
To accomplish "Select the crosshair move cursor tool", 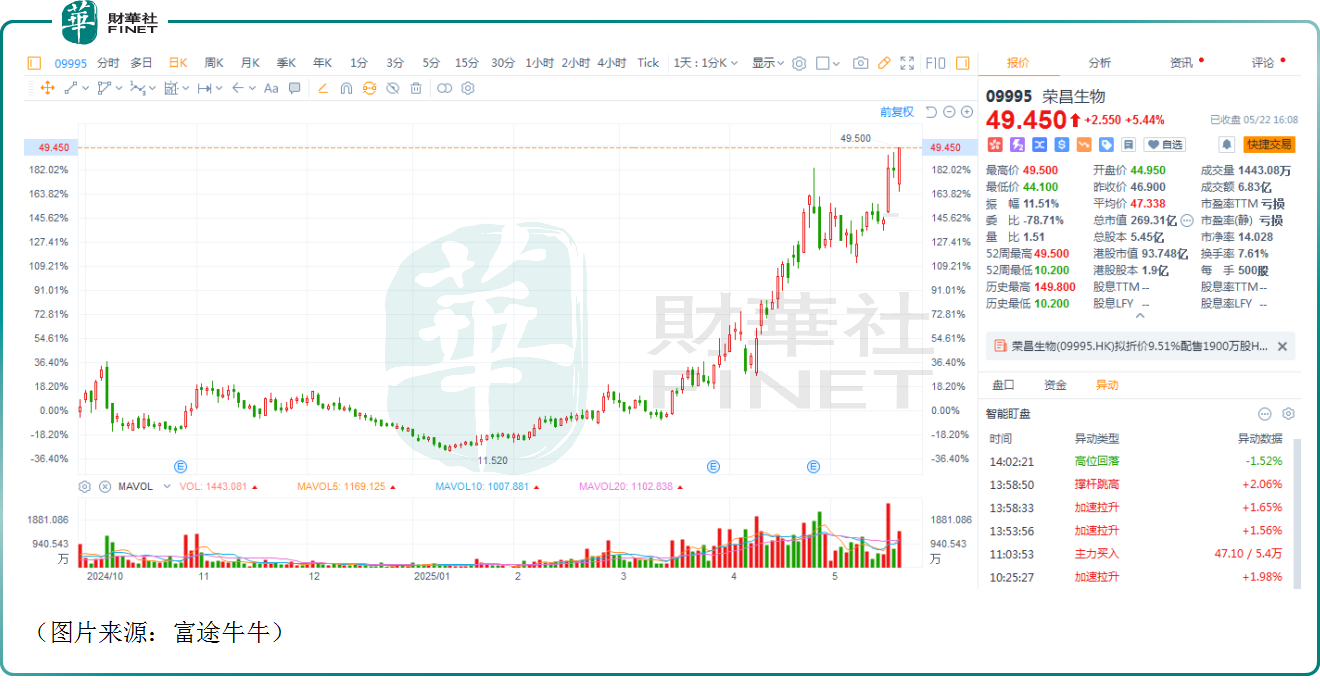I will [47, 88].
